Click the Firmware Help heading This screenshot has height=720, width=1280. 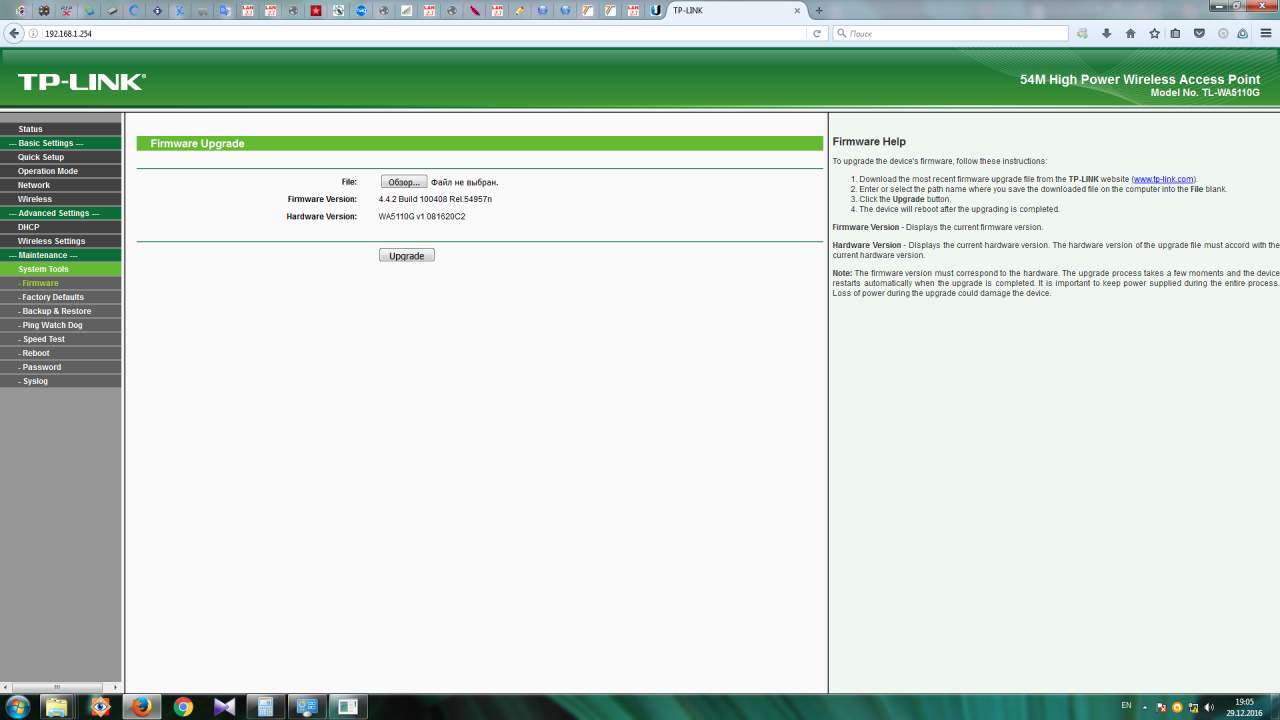point(869,142)
